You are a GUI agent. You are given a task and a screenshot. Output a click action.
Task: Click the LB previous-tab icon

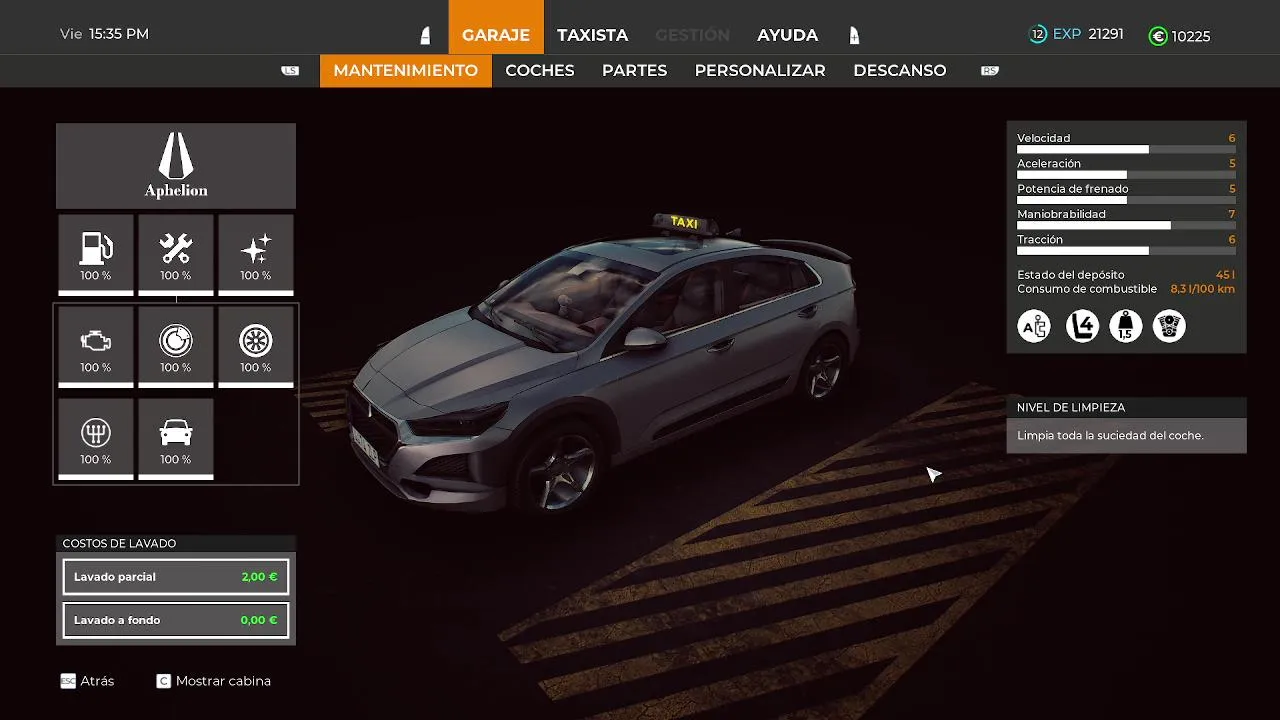pyautogui.click(x=290, y=70)
